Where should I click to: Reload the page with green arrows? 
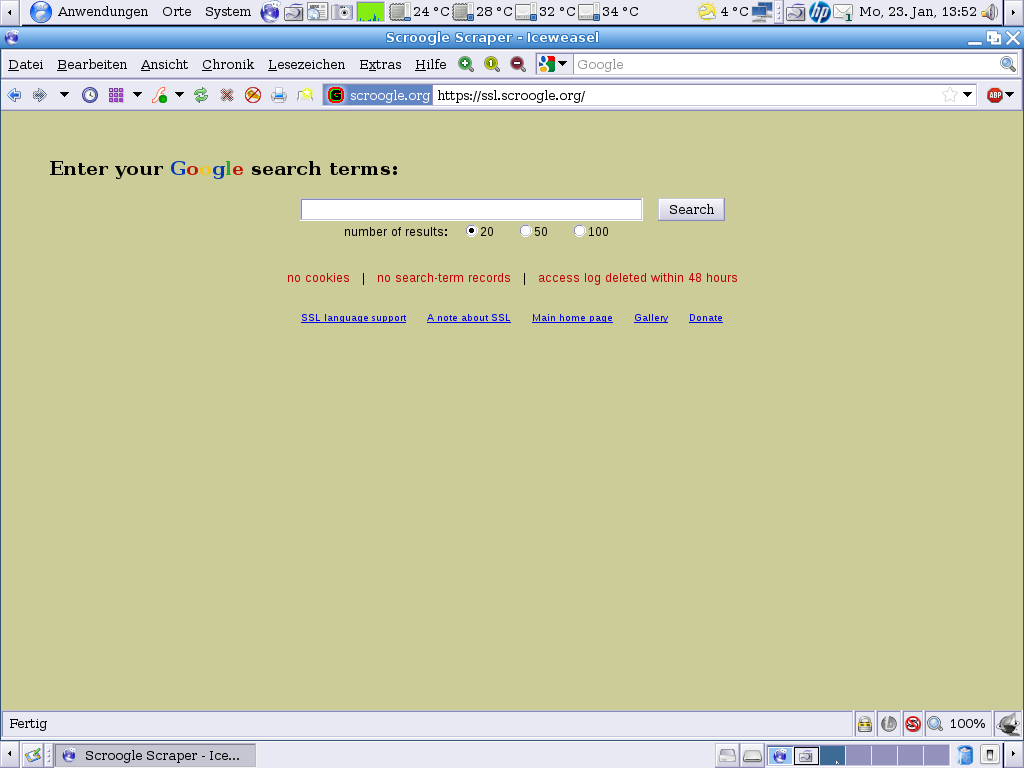point(201,95)
